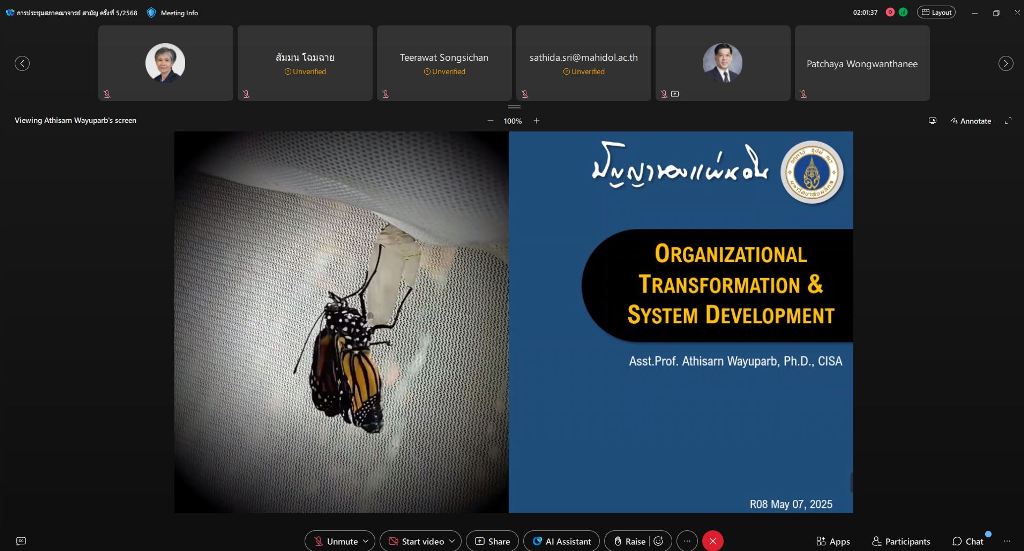Zoom in shared screen with plus
This screenshot has width=1024, height=551.
coord(536,121)
